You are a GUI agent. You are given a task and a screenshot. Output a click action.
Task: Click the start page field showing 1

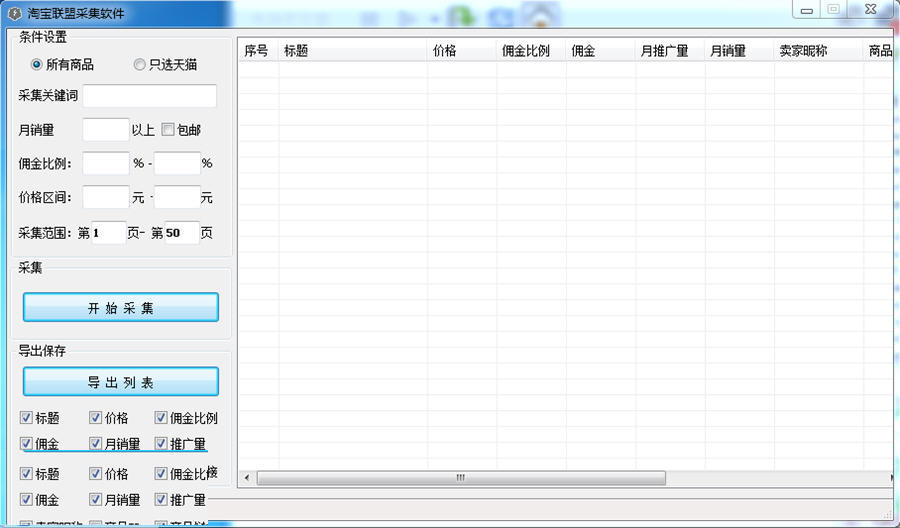108,233
